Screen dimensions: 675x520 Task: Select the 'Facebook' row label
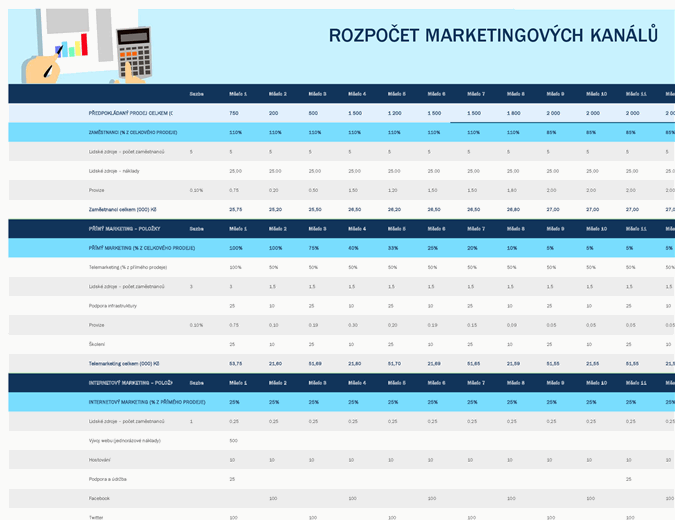tap(99, 497)
